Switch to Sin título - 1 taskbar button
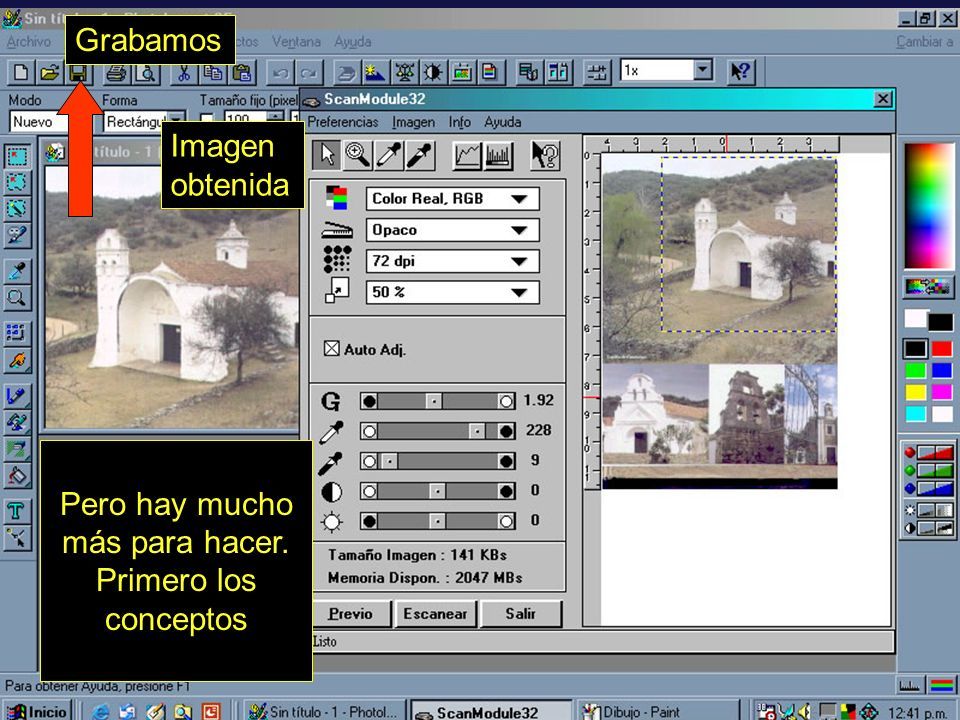 [x=323, y=711]
